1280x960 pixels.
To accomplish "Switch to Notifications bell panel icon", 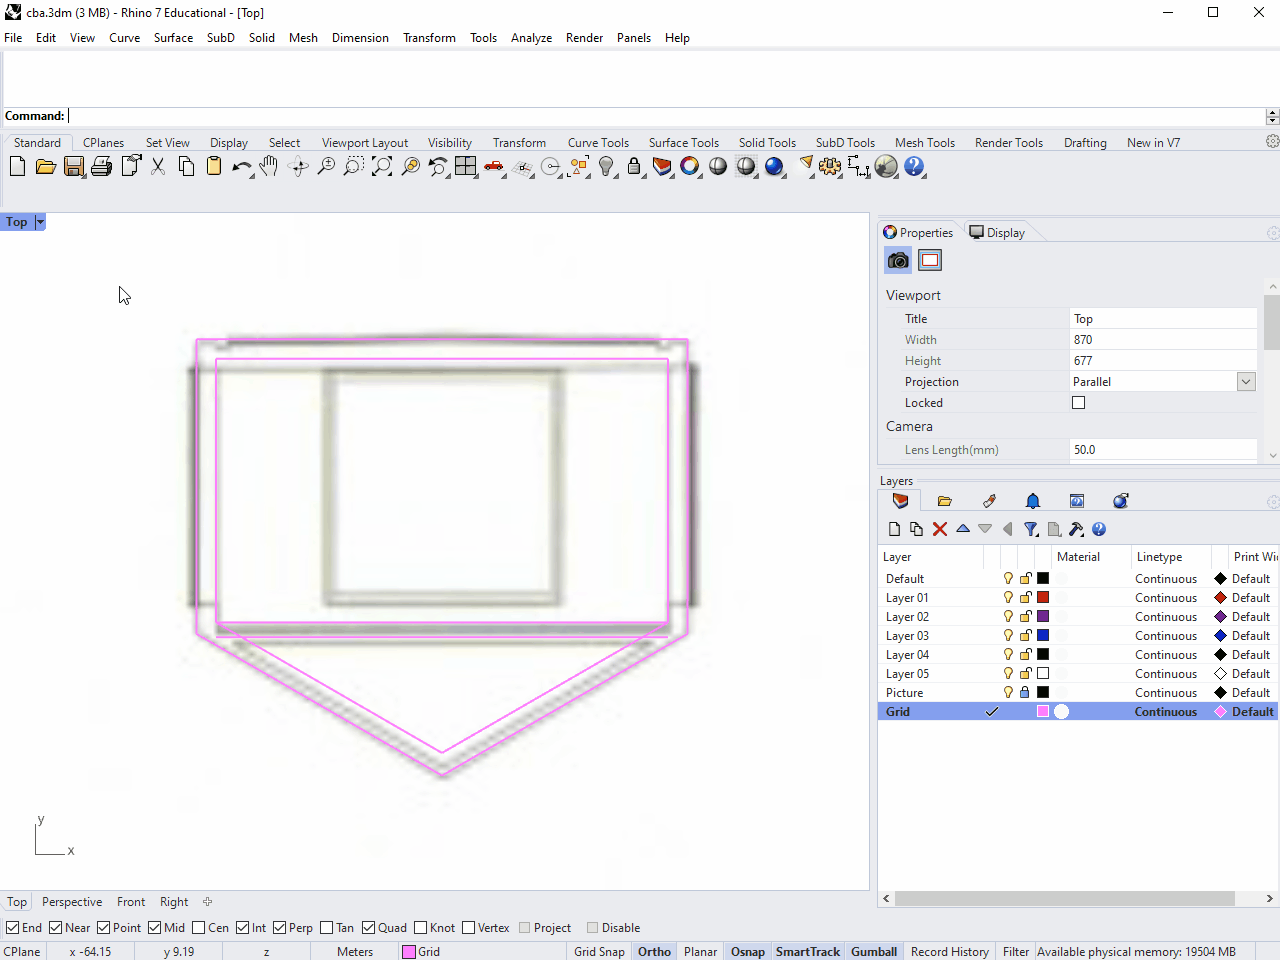I will (x=1033, y=501).
